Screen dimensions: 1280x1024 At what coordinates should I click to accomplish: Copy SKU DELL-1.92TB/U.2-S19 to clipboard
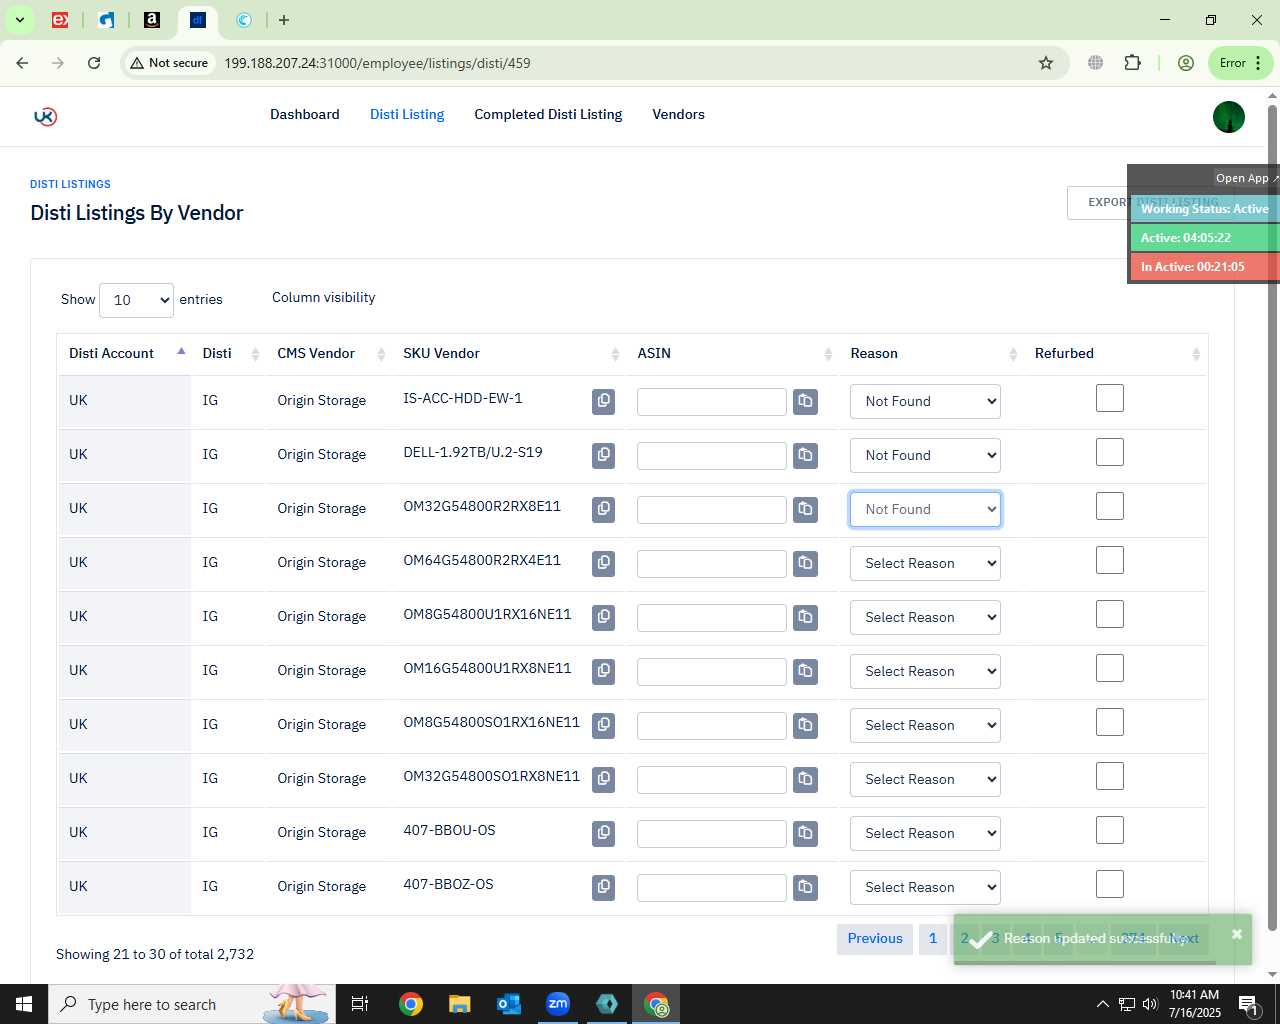coord(603,455)
